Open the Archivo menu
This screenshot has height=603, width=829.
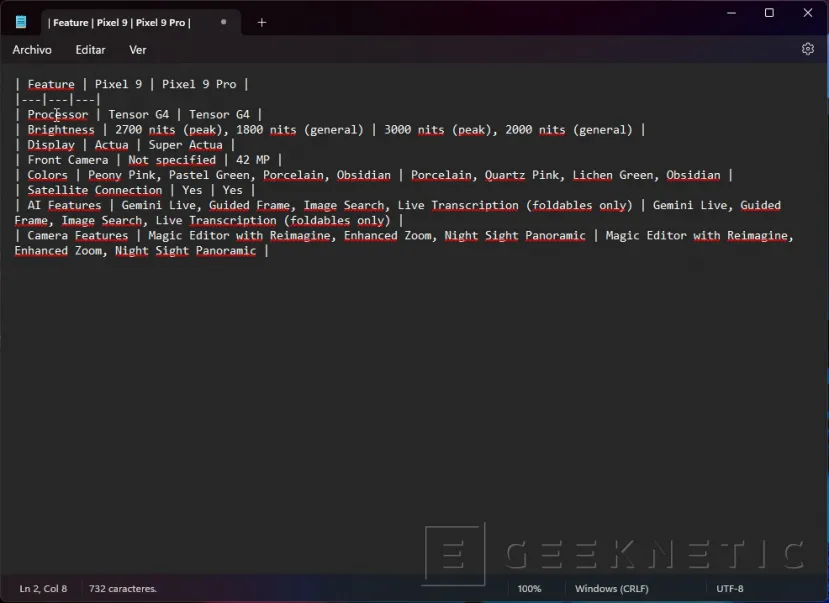click(x=32, y=50)
